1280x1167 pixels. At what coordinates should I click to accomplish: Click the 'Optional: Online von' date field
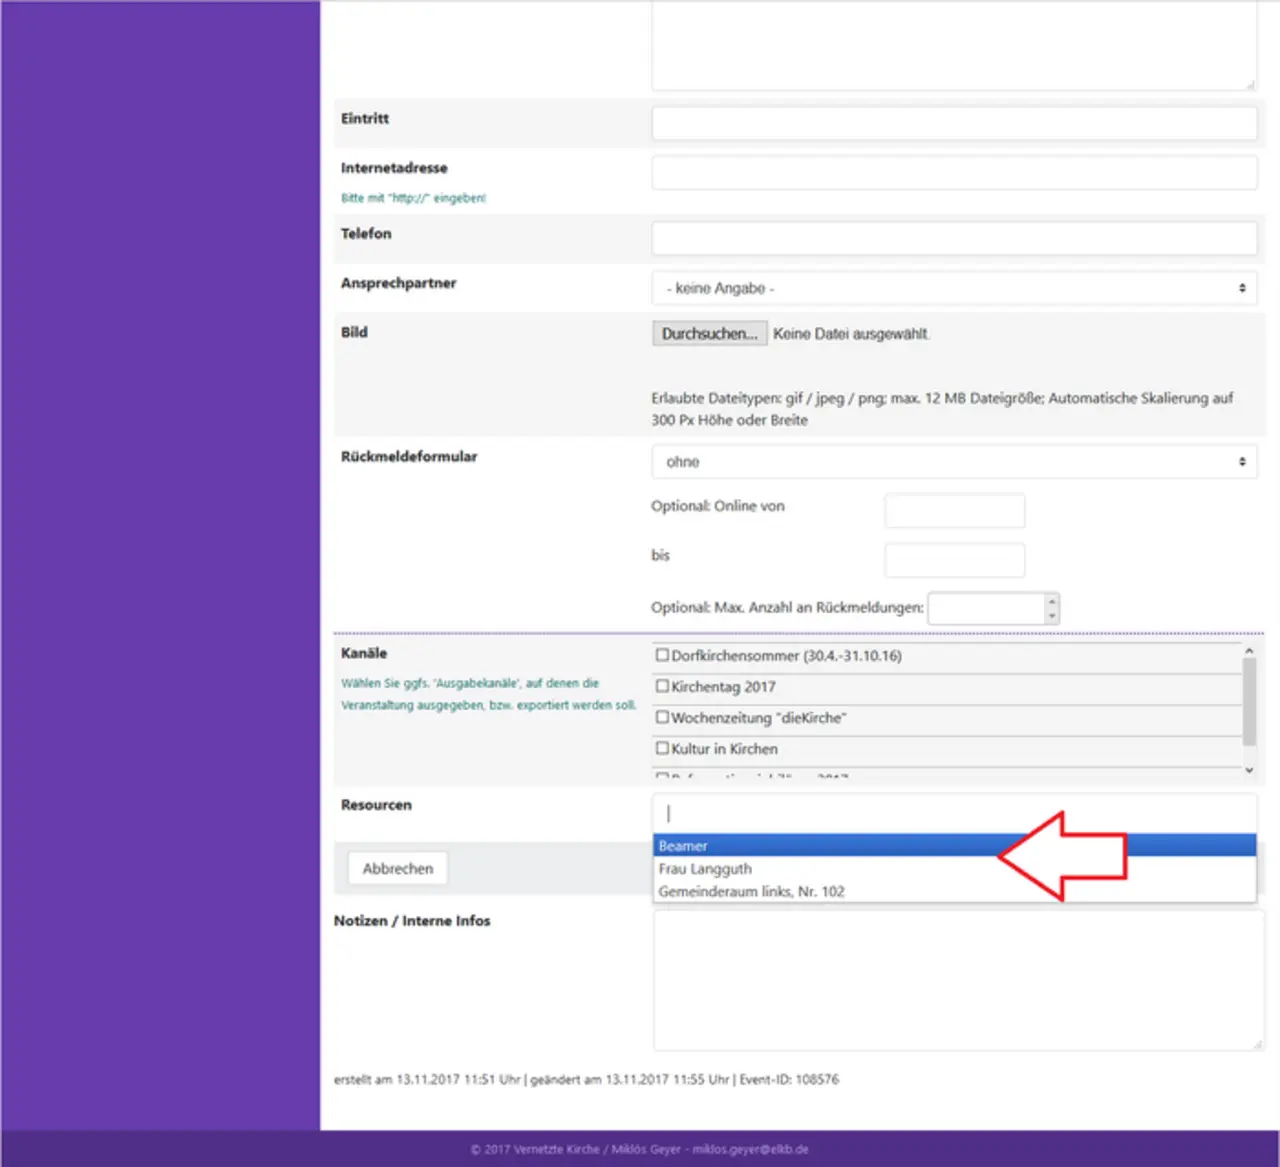point(955,510)
